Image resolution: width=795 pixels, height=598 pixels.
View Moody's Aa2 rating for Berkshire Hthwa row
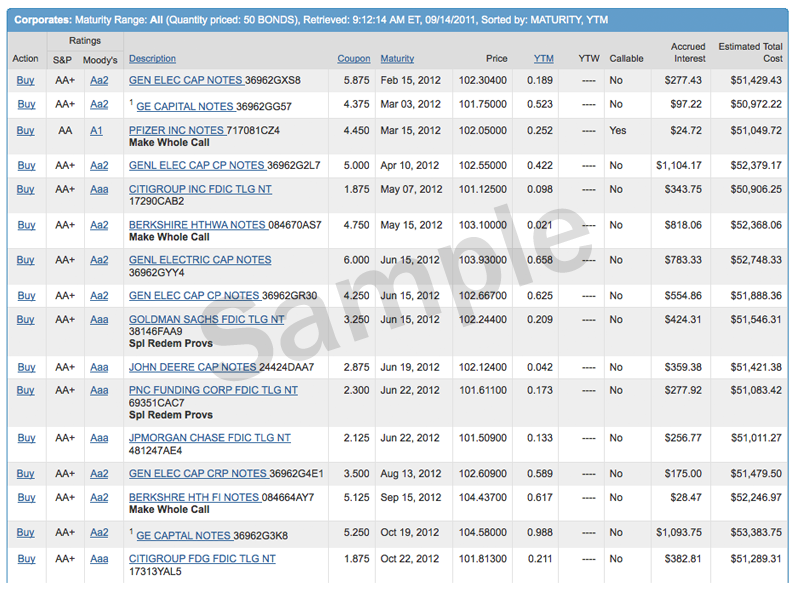click(x=99, y=225)
